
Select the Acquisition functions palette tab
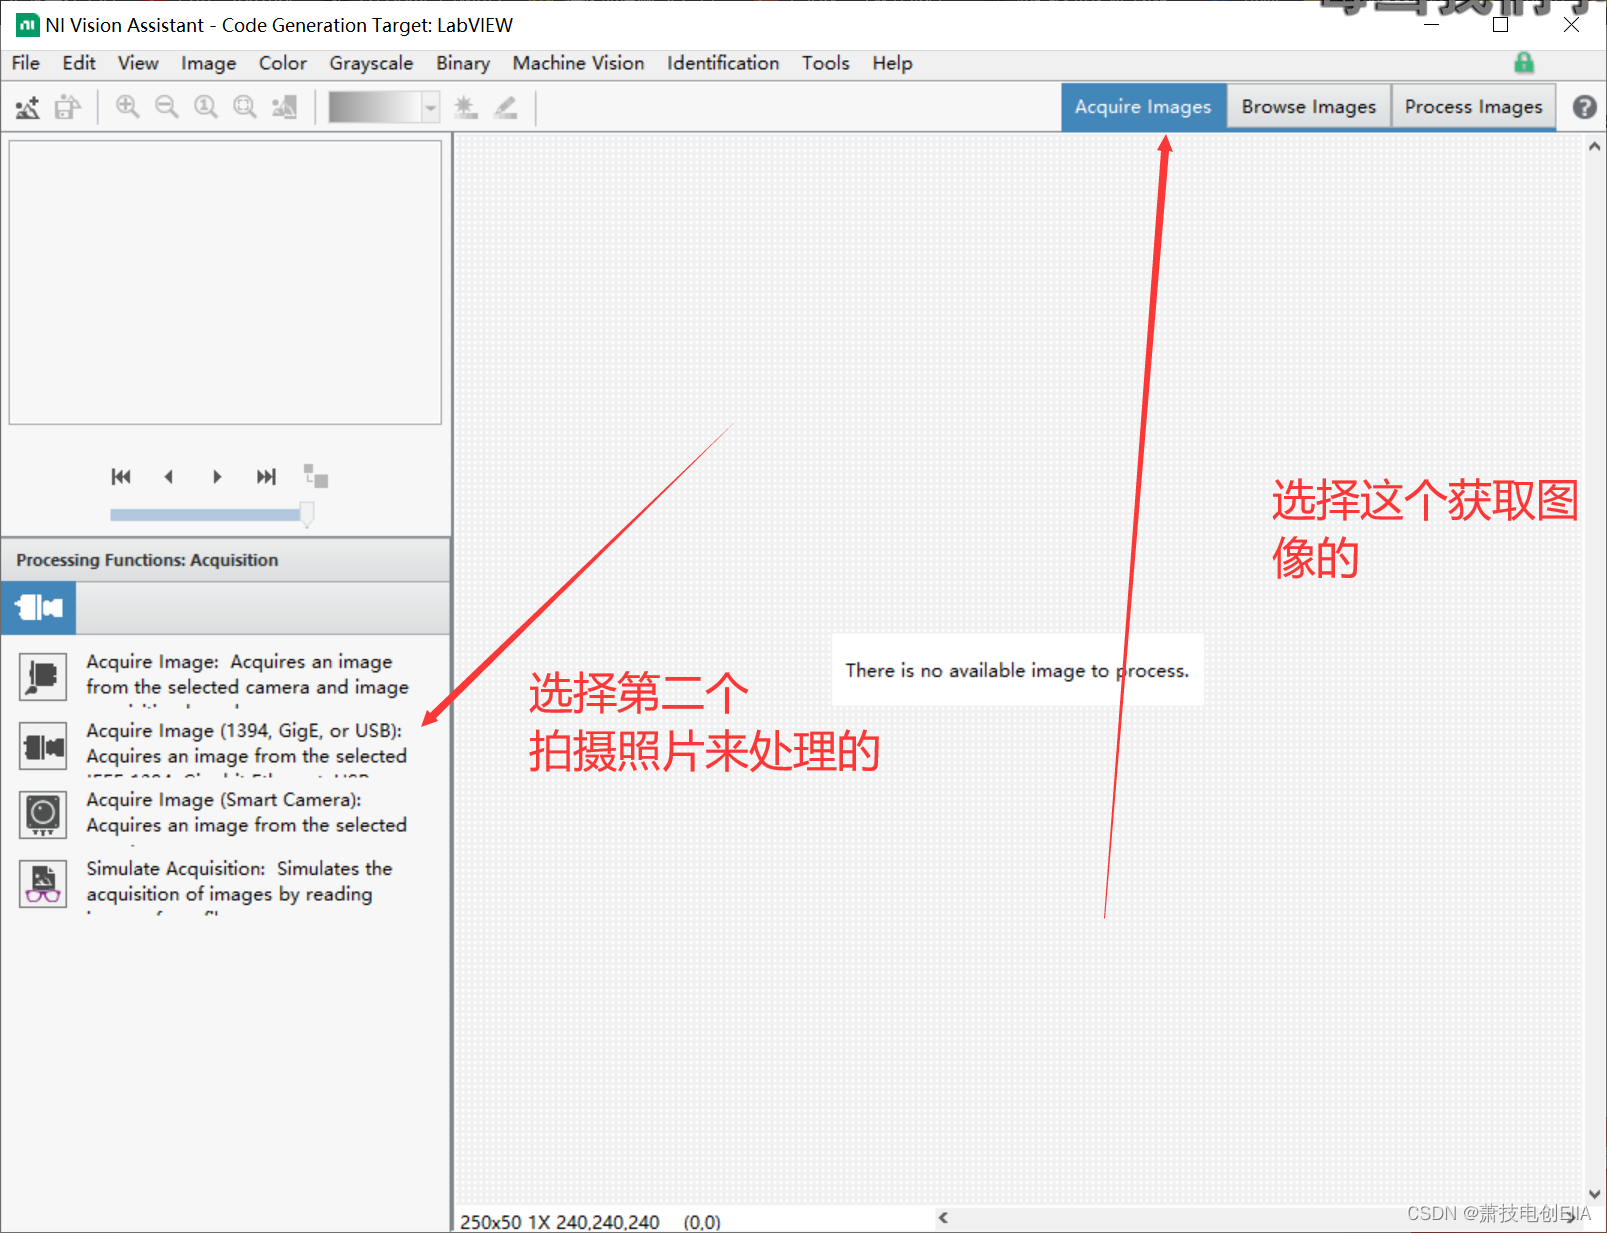click(39, 608)
